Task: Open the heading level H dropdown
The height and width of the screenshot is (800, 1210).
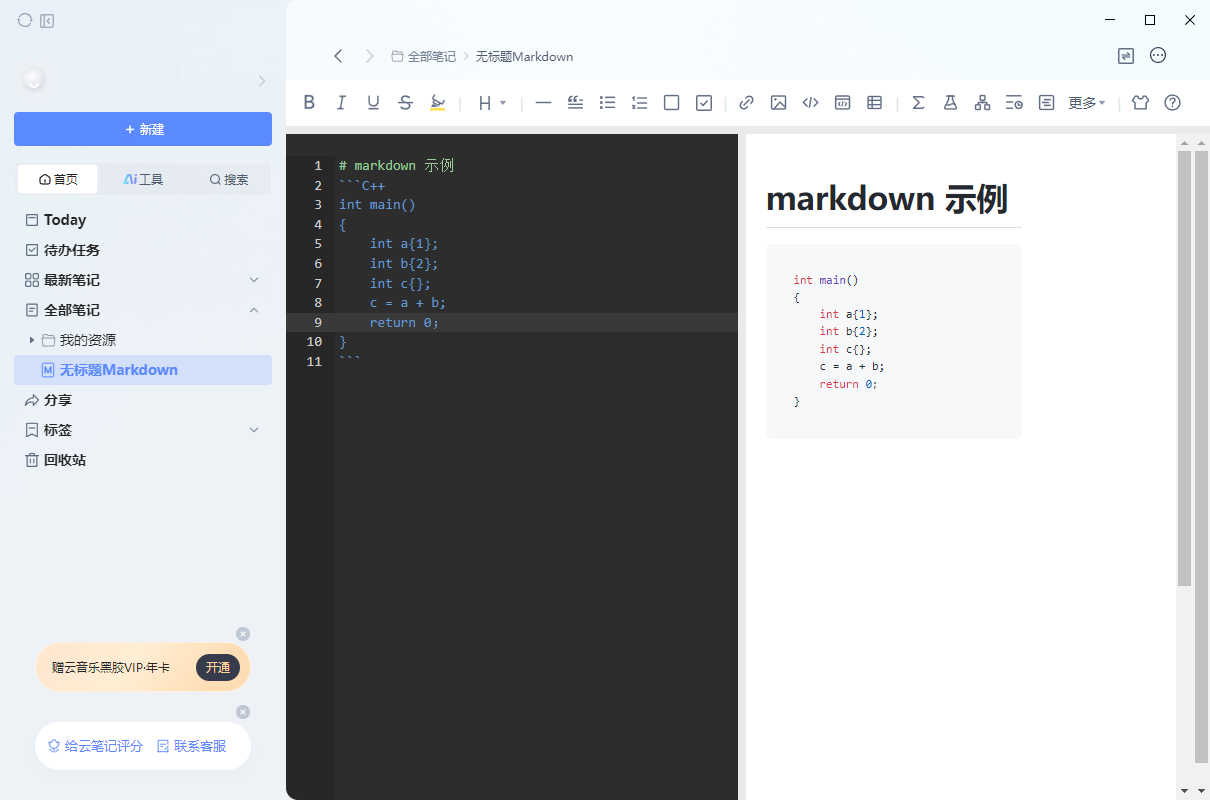Action: click(x=491, y=102)
